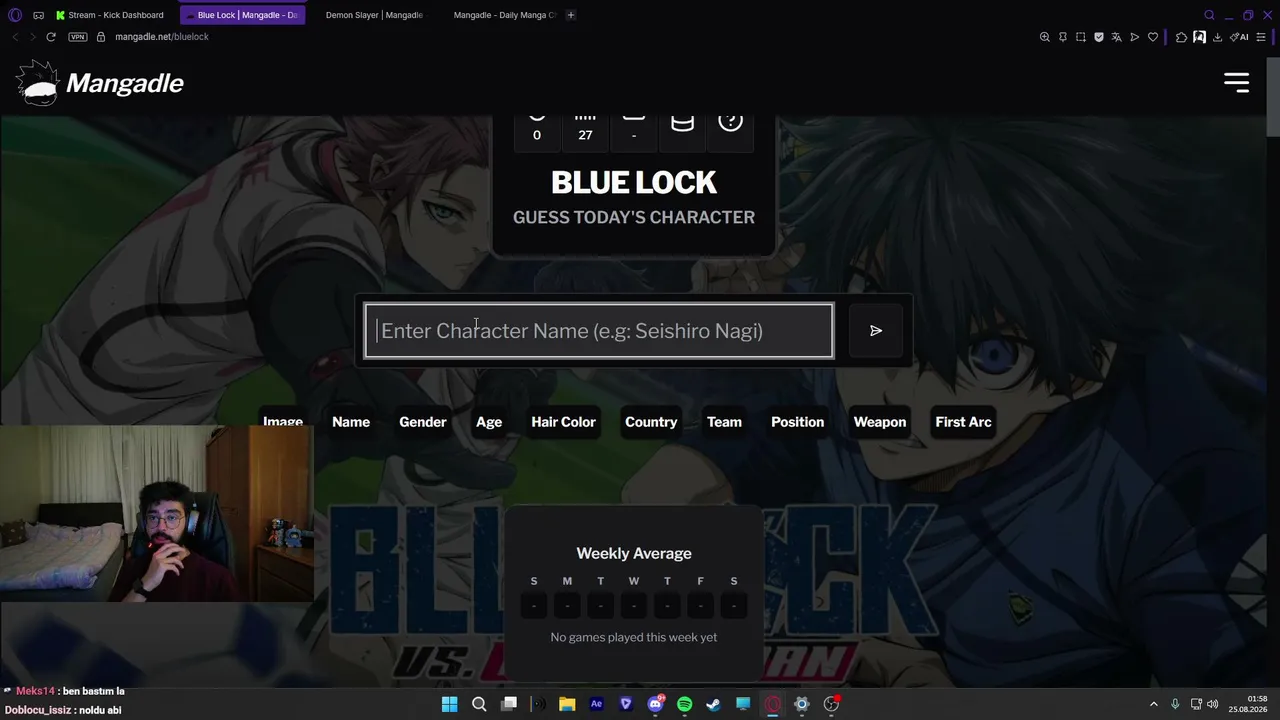Screen dimensions: 1280x720
Task: Click the send (flow) arrow in the toolbar
Action: pyautogui.click(x=1135, y=37)
